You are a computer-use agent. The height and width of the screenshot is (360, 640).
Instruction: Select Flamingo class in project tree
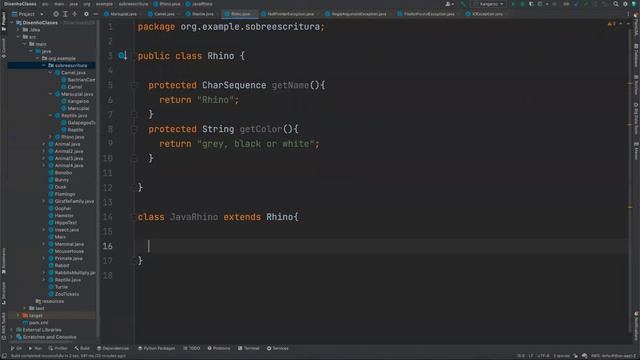pos(62,194)
